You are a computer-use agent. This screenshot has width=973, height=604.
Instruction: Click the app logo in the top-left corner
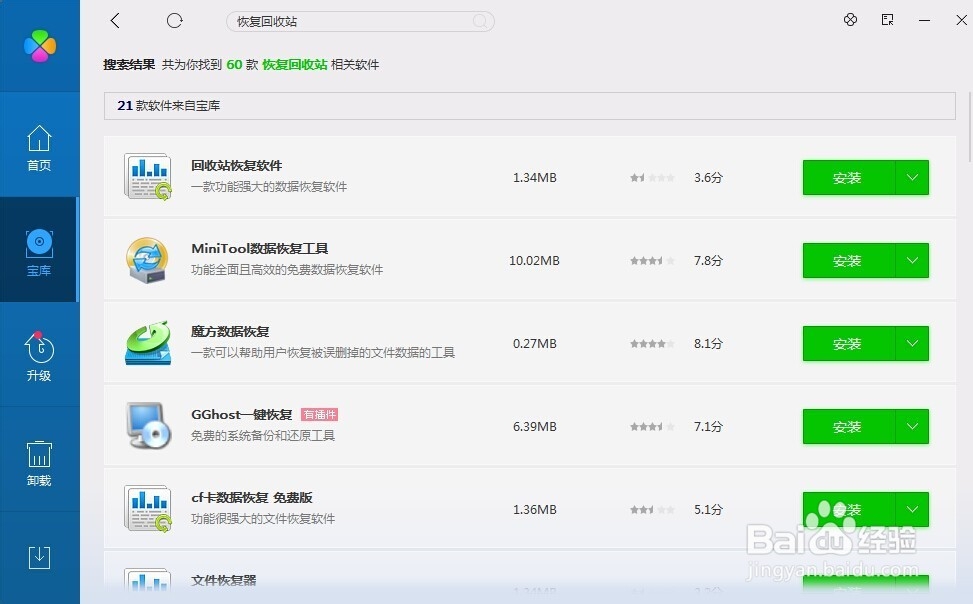coord(39,44)
